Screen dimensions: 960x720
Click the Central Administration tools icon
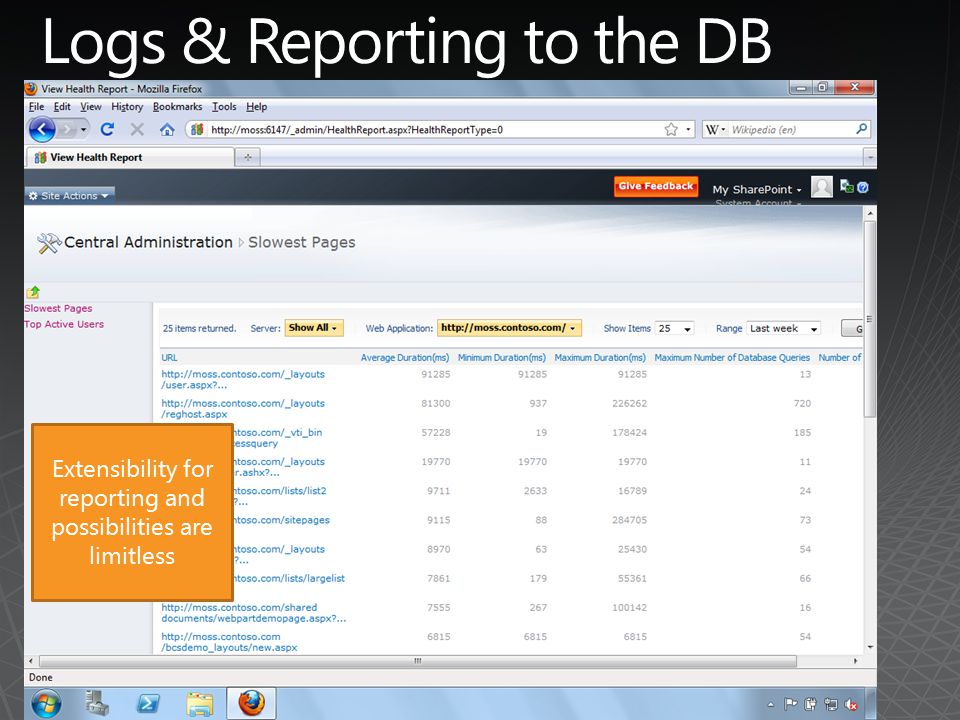(49, 243)
